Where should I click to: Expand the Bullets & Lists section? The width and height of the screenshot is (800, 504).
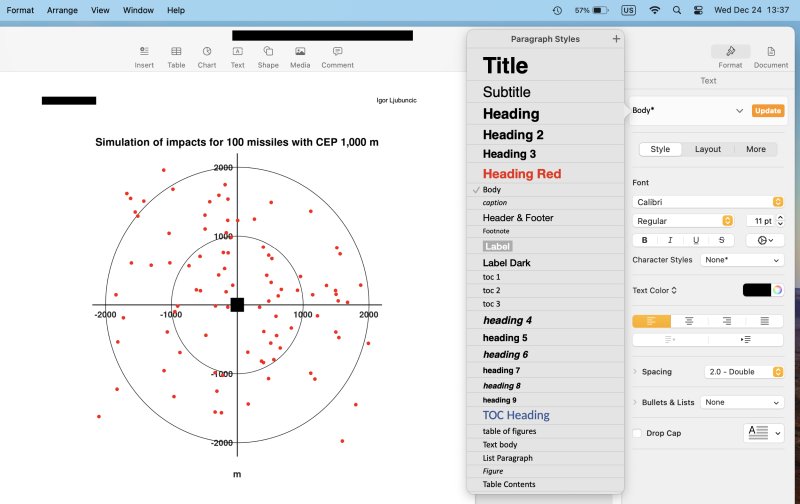[636, 402]
